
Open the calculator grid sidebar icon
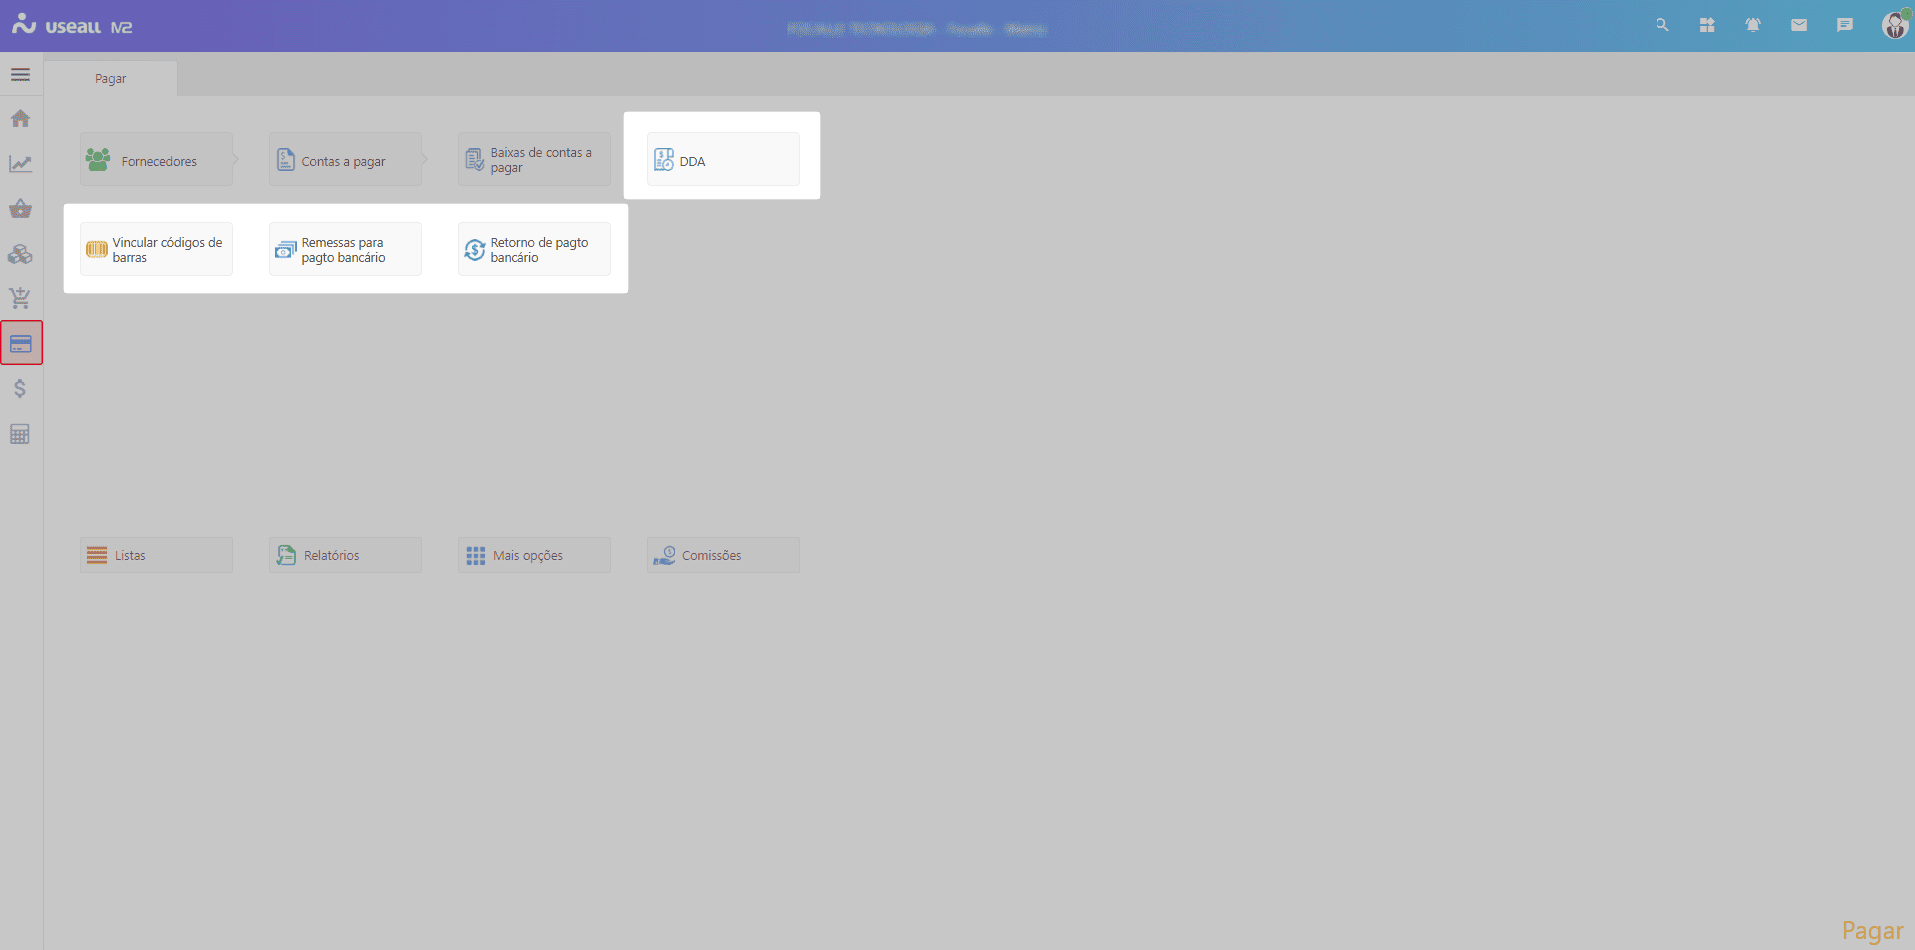(20, 434)
